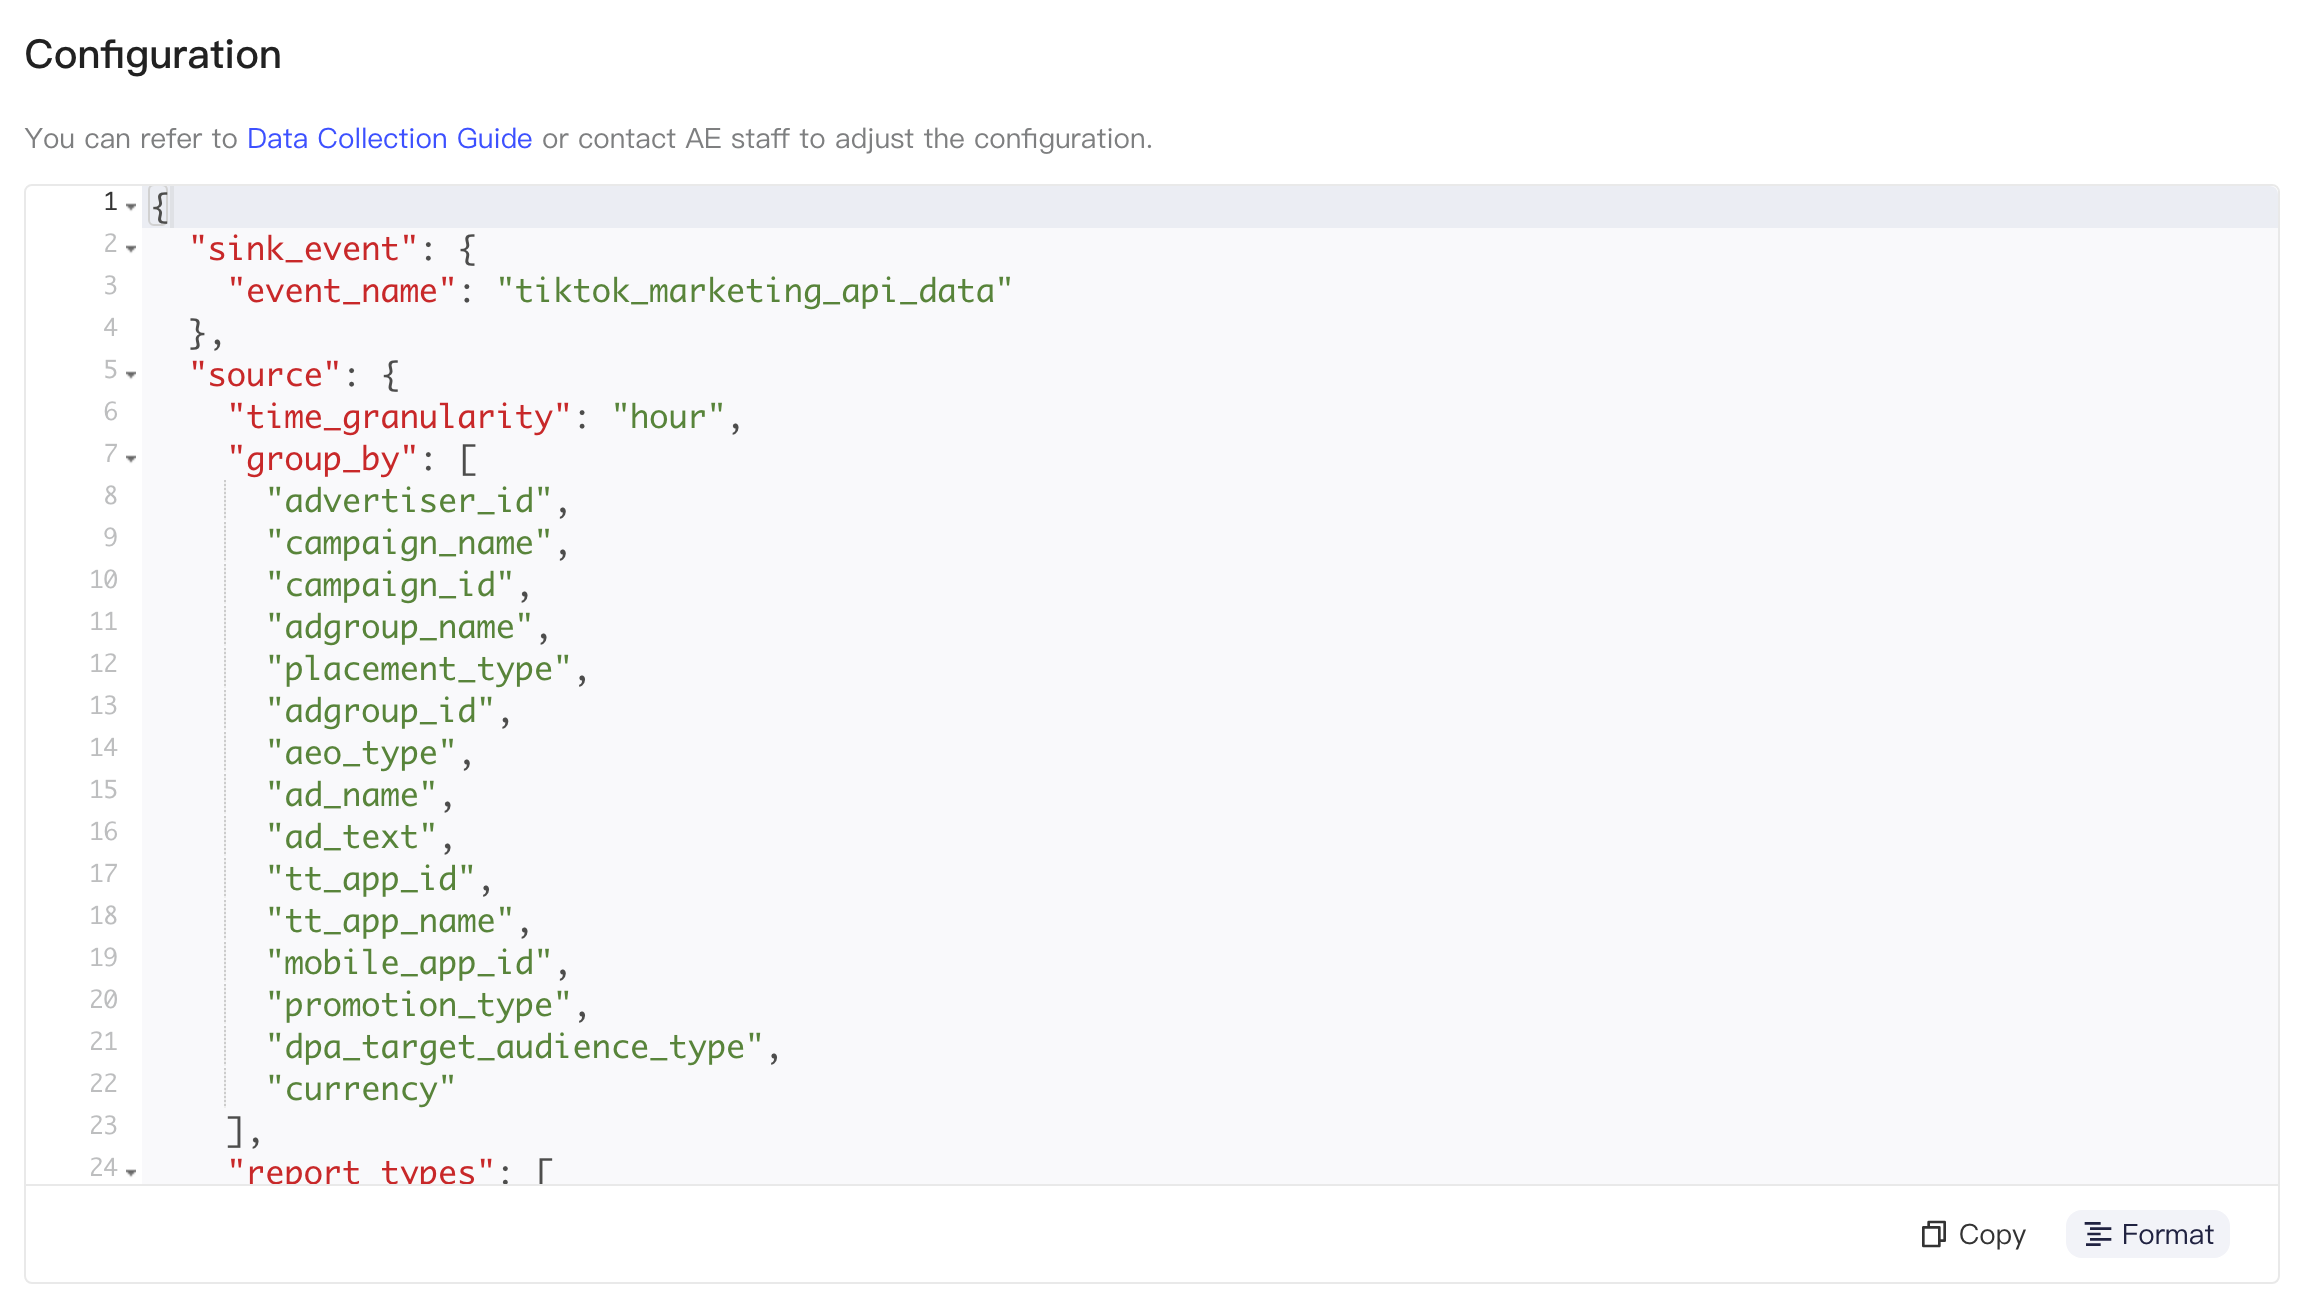Click the "group_by" key

click(323, 459)
